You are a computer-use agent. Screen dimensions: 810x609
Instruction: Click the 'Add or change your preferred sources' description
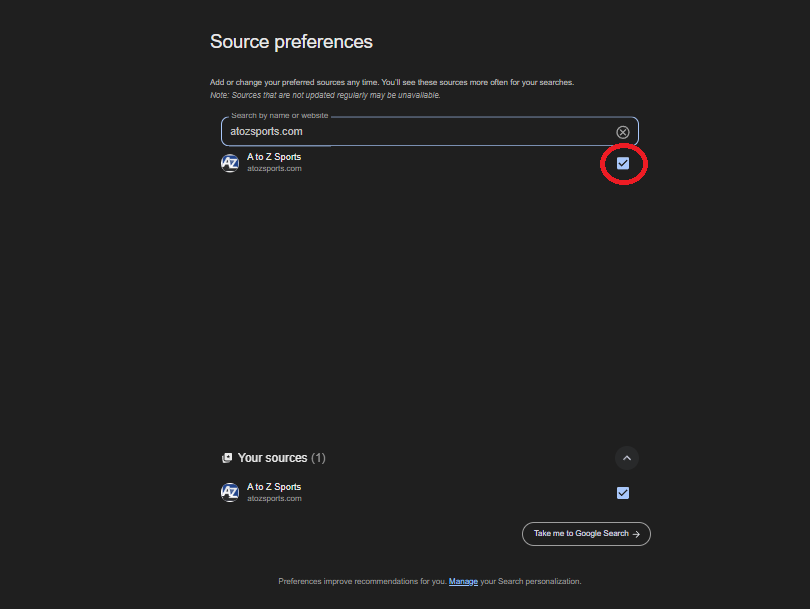(x=391, y=82)
